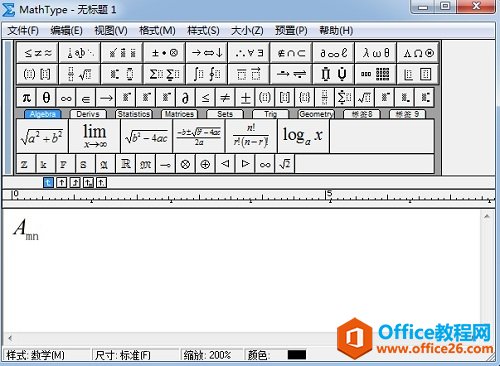Open the 大小(Z) menu
This screenshot has width=500, height=366.
[x=247, y=31]
